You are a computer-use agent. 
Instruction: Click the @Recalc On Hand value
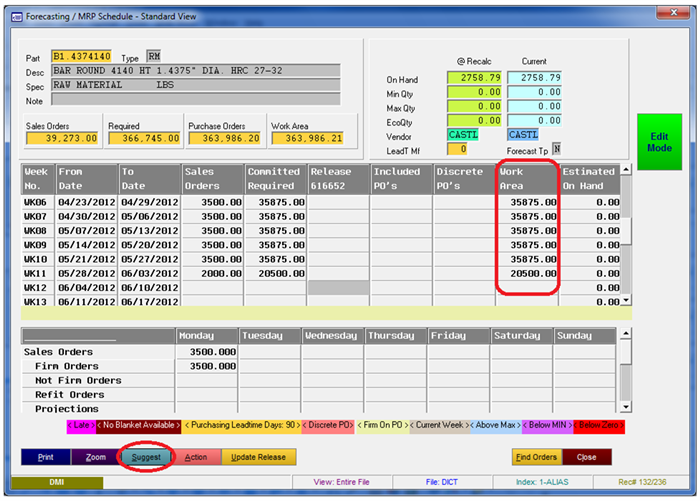coord(474,78)
